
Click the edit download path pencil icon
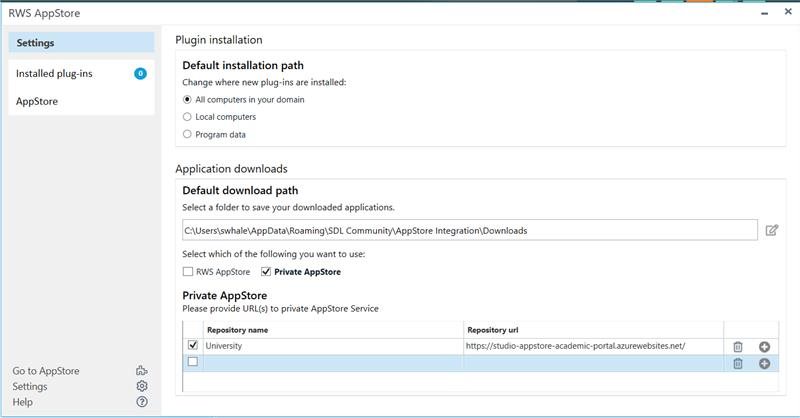coord(772,230)
